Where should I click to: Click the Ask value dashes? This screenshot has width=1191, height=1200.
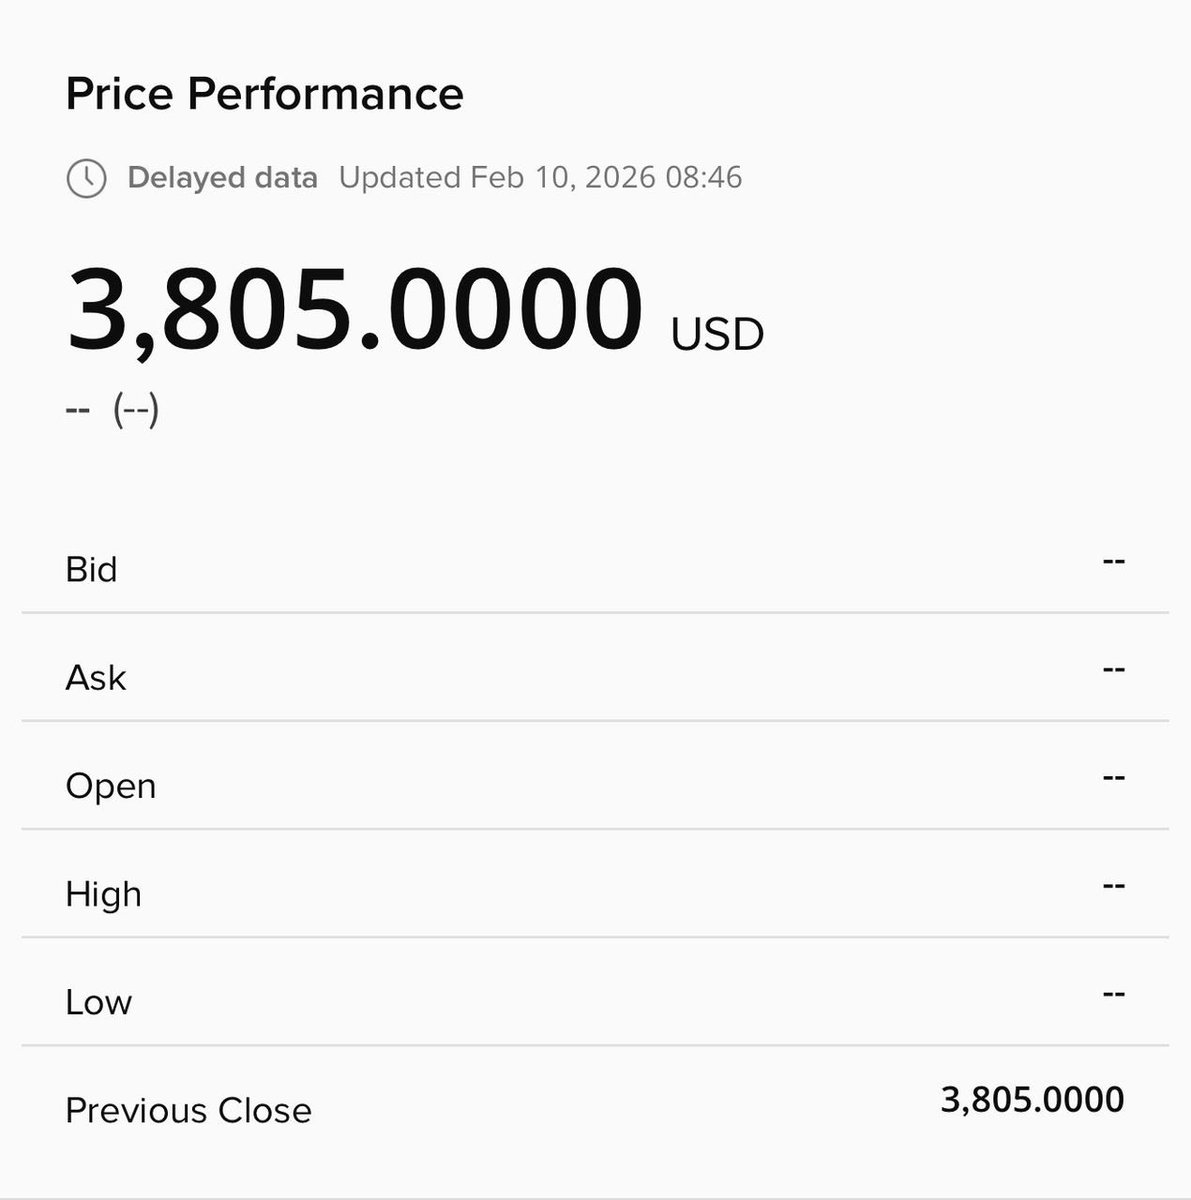tap(1114, 669)
